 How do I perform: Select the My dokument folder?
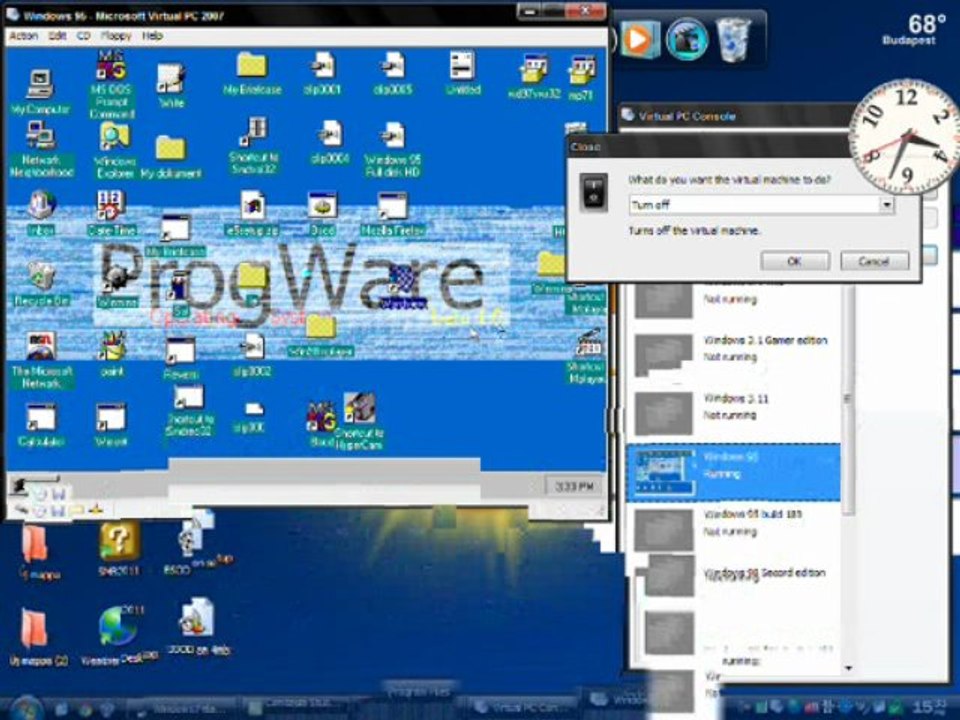(171, 158)
